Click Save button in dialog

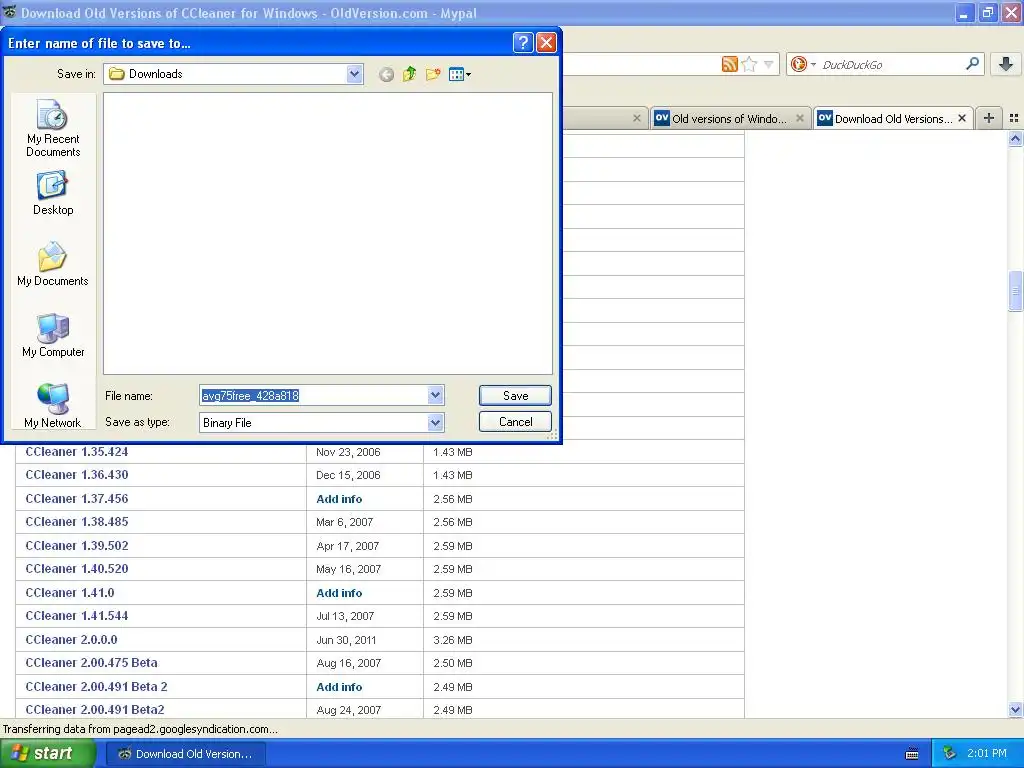click(515, 395)
